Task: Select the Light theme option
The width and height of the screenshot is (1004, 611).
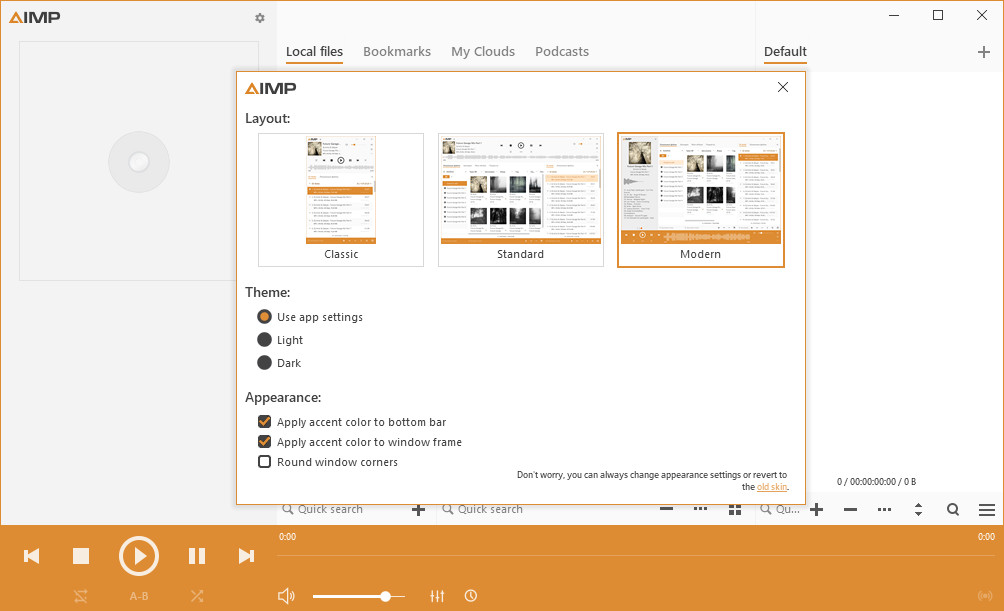Action: [x=265, y=340]
